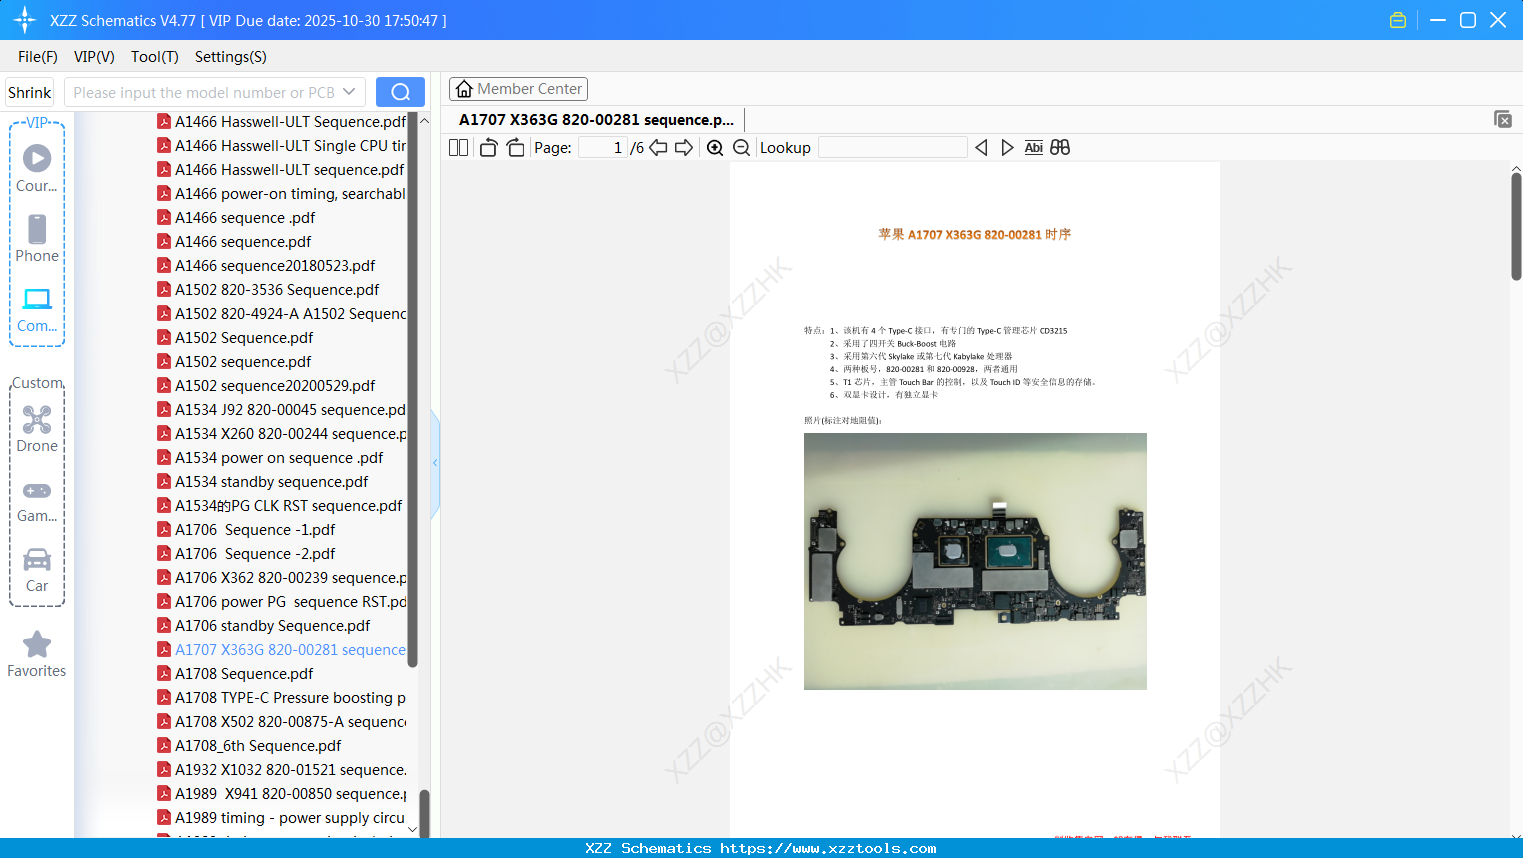Open A1708 TYPE-C Pressure boosting file
The height and width of the screenshot is (858, 1523).
click(x=282, y=698)
